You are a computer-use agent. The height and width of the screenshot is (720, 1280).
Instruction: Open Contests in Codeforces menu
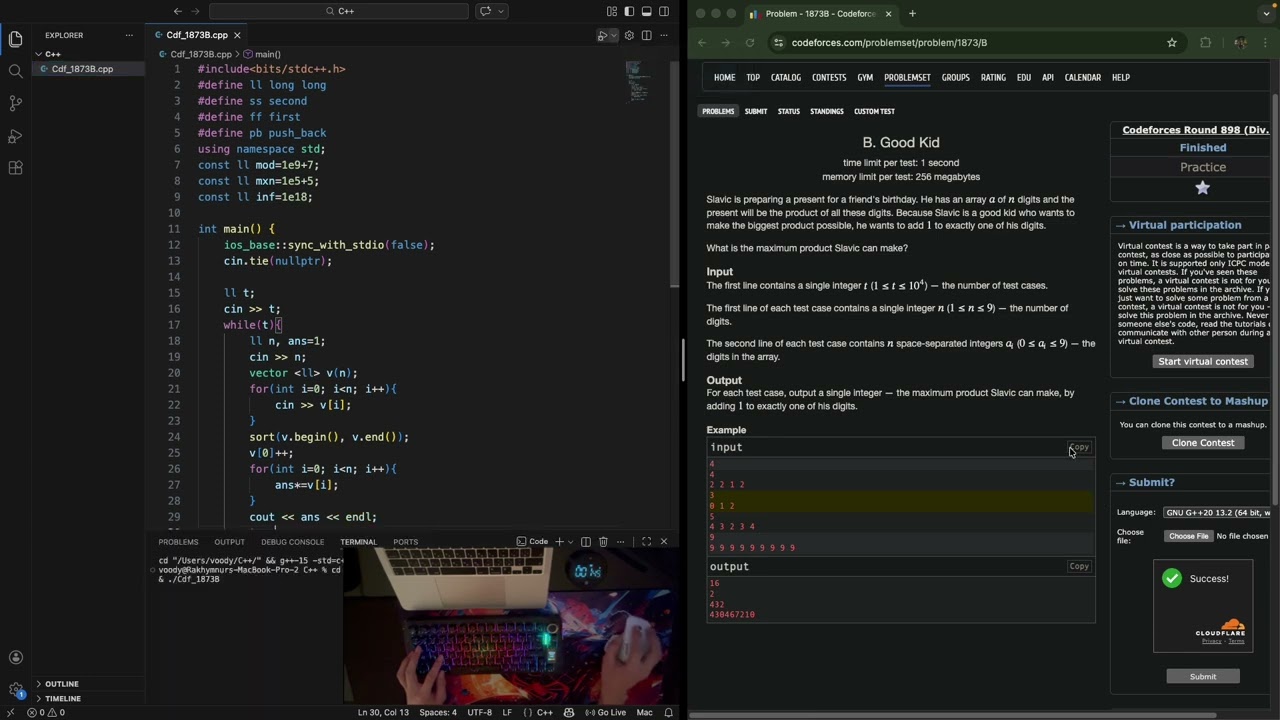(829, 77)
